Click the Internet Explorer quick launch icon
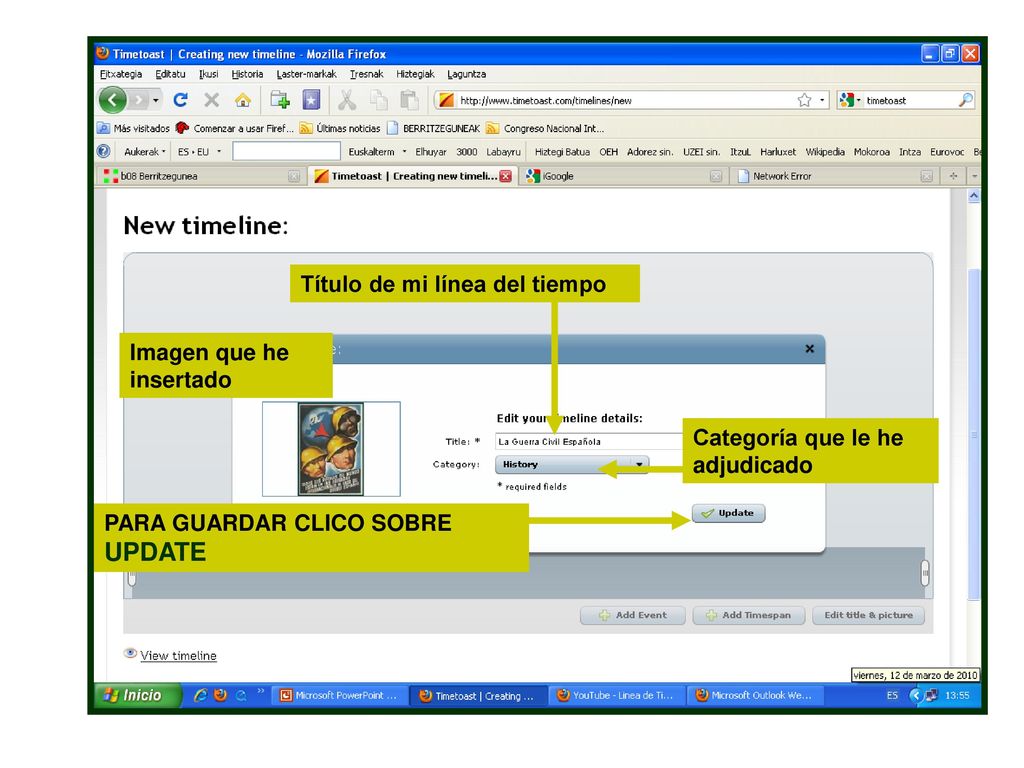Viewport: 1024px width, 768px height. [x=200, y=696]
